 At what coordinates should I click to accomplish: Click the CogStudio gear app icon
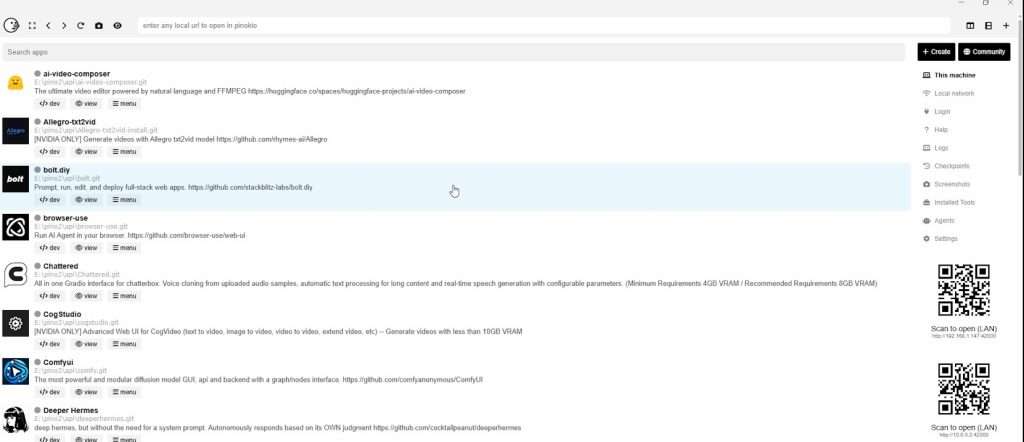(16, 323)
